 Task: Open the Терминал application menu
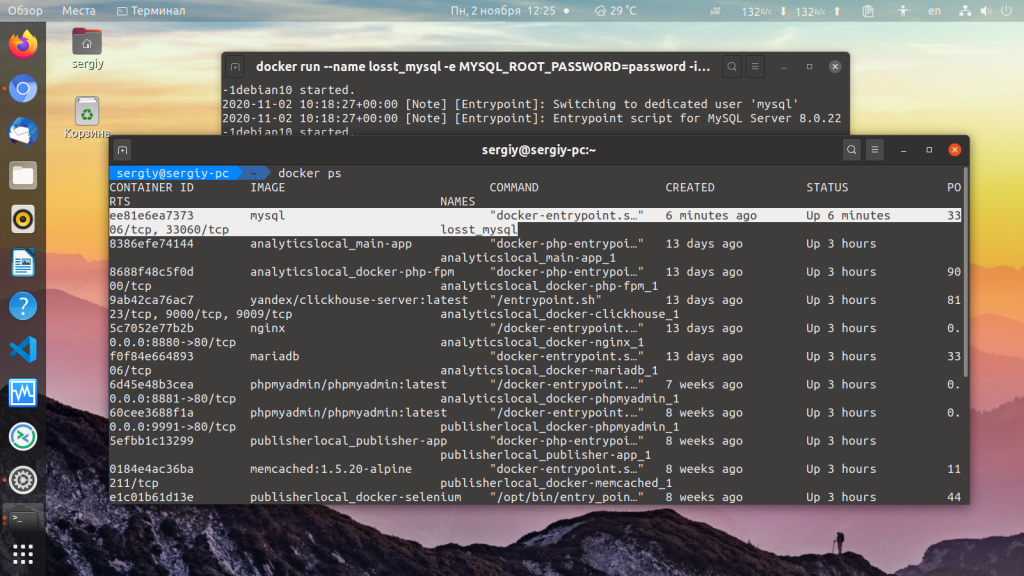point(151,10)
